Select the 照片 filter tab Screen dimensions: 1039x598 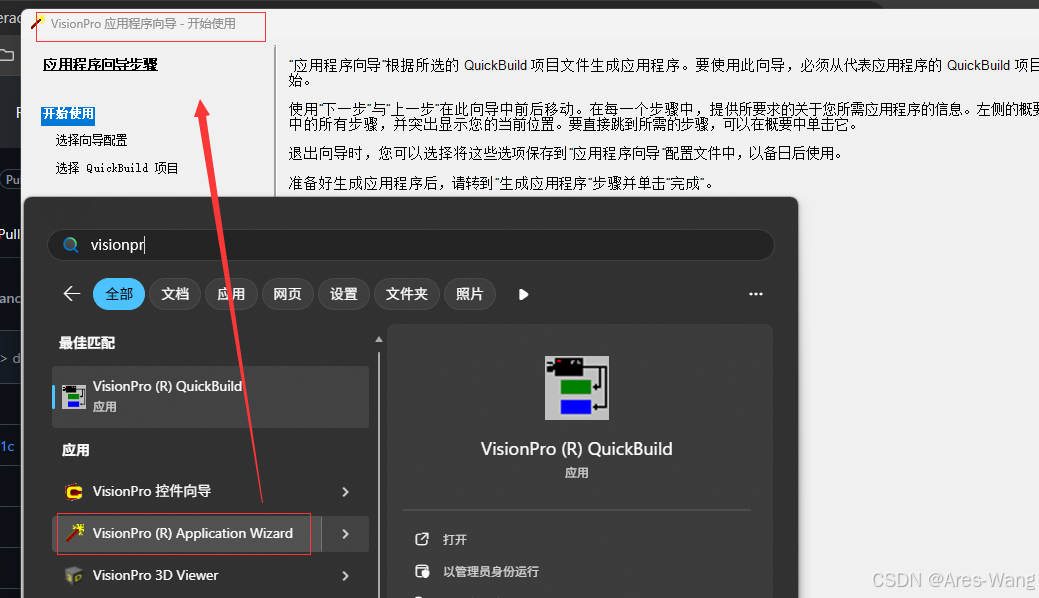coord(469,294)
